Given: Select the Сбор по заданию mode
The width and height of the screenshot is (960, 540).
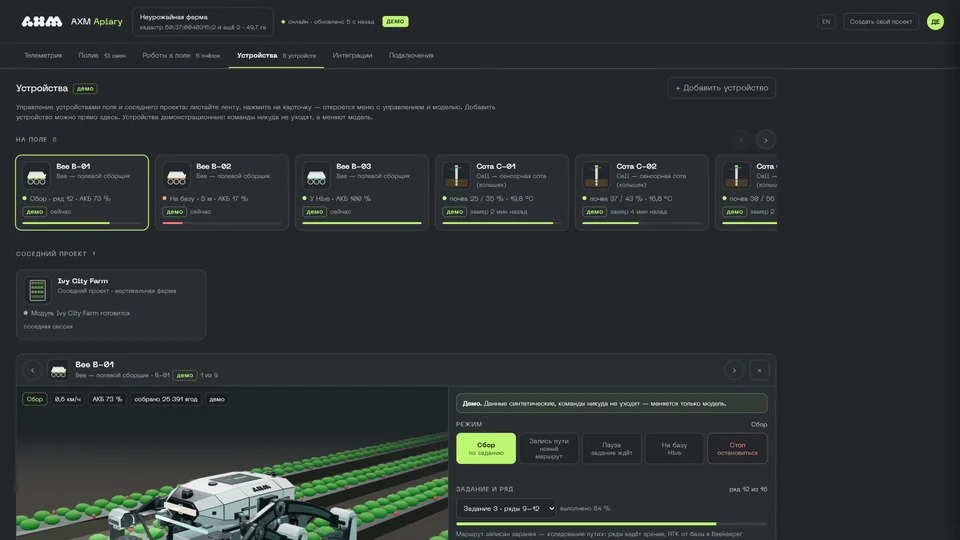Looking at the screenshot, I should tap(486, 448).
